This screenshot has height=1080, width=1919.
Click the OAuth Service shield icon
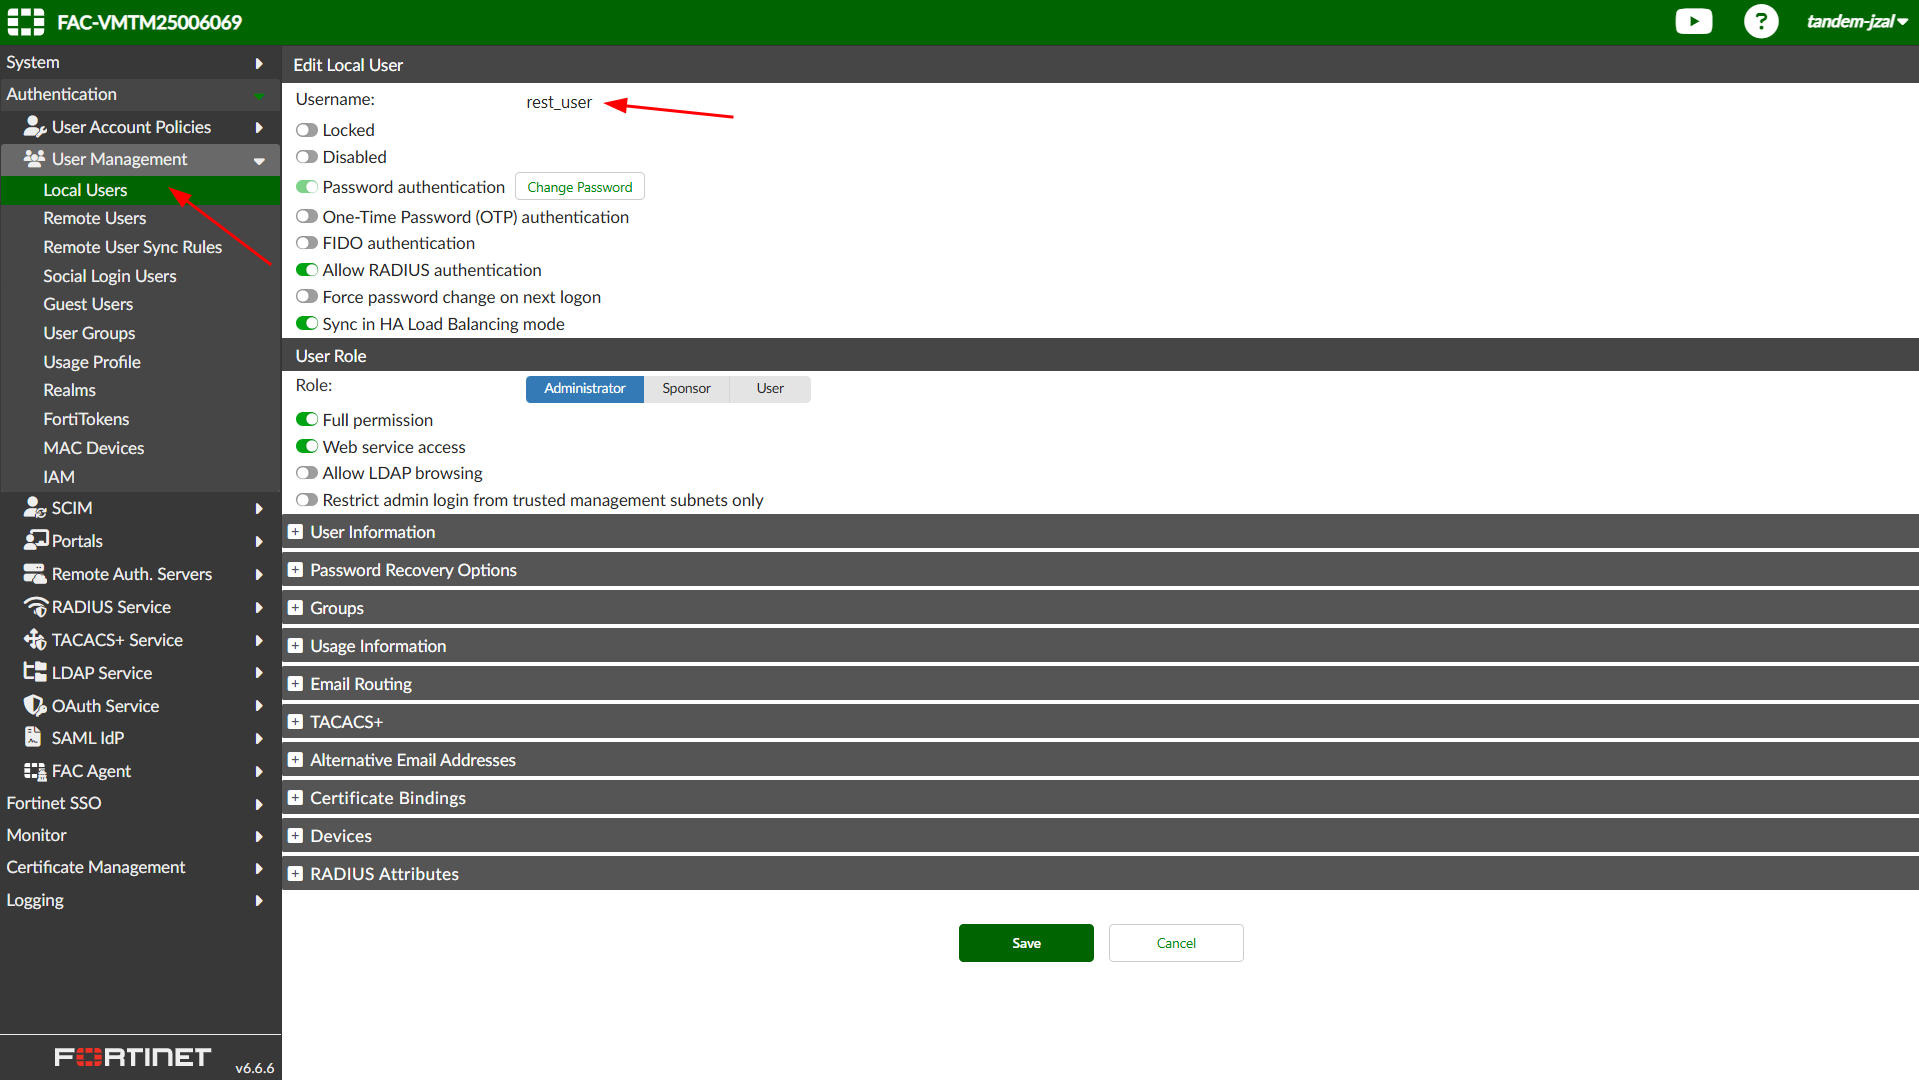click(x=35, y=706)
